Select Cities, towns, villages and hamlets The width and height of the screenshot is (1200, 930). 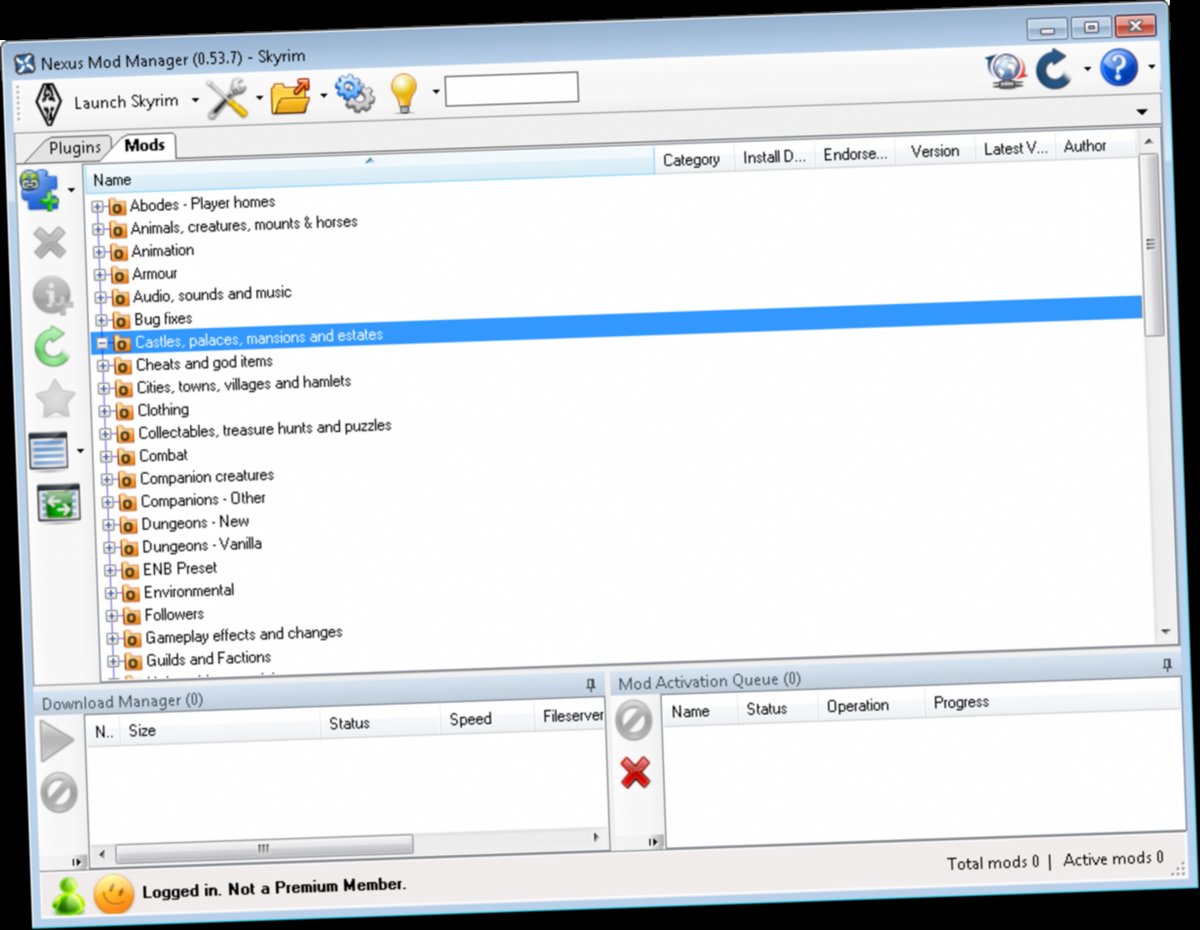tap(244, 384)
